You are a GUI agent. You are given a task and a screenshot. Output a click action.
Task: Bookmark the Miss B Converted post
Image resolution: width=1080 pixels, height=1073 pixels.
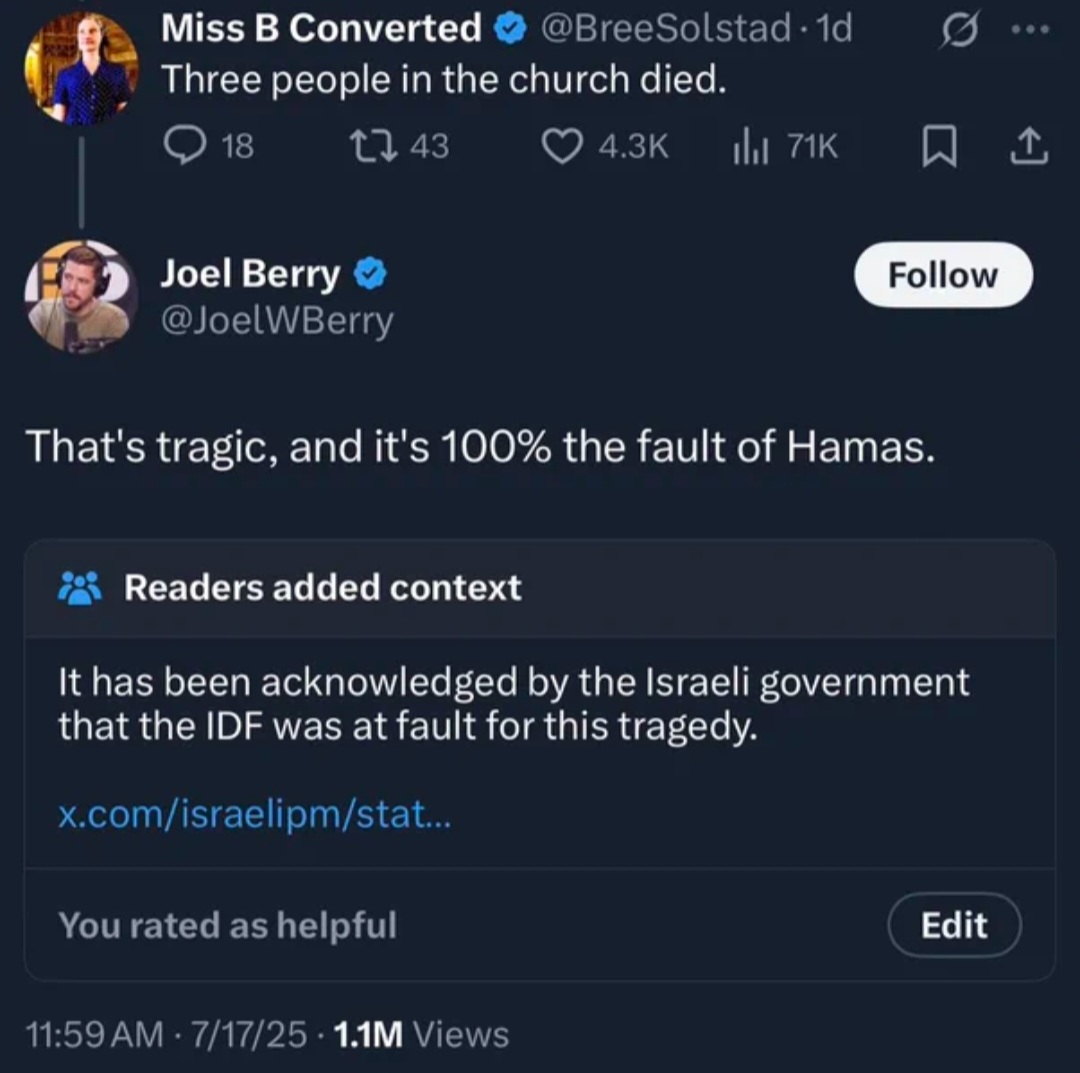tap(939, 146)
